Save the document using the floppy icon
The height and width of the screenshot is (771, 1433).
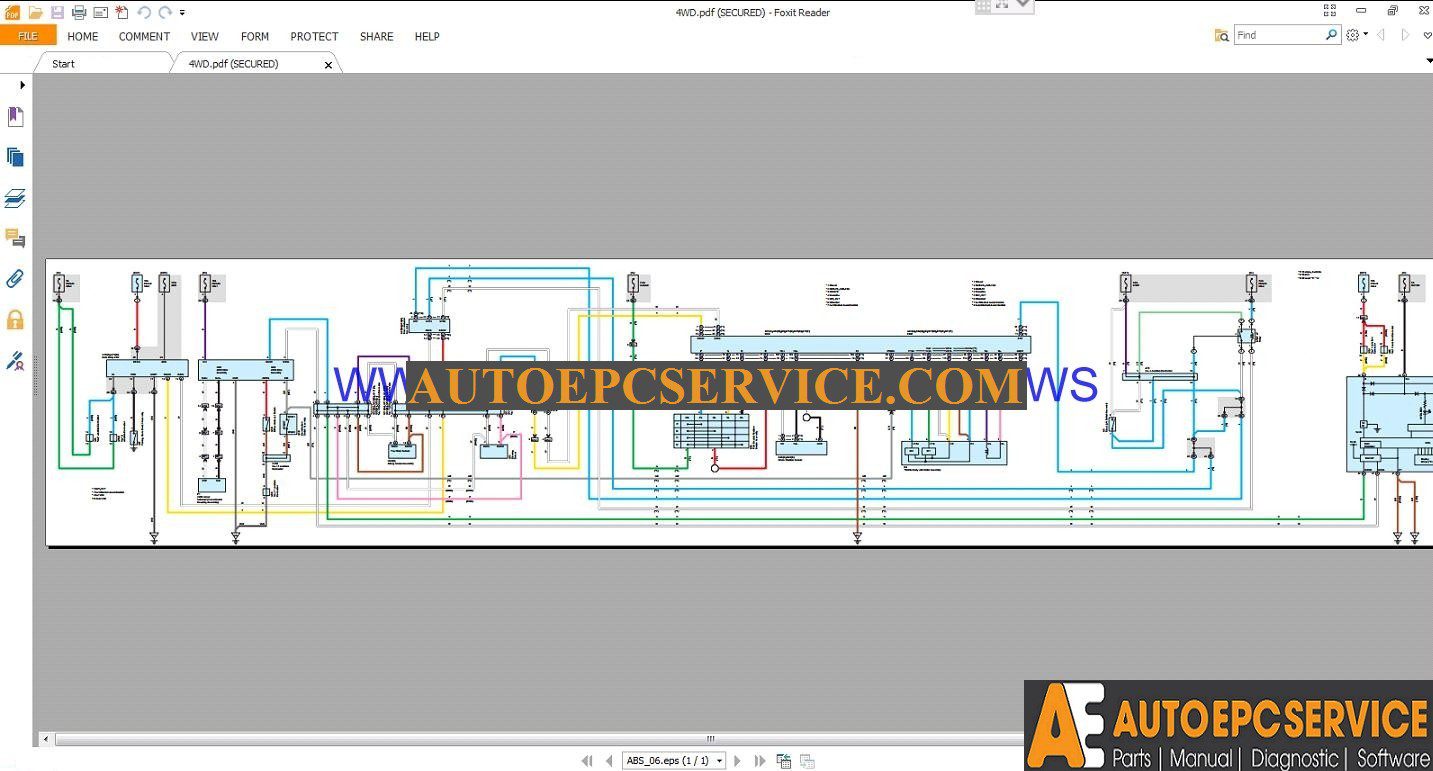pos(57,12)
